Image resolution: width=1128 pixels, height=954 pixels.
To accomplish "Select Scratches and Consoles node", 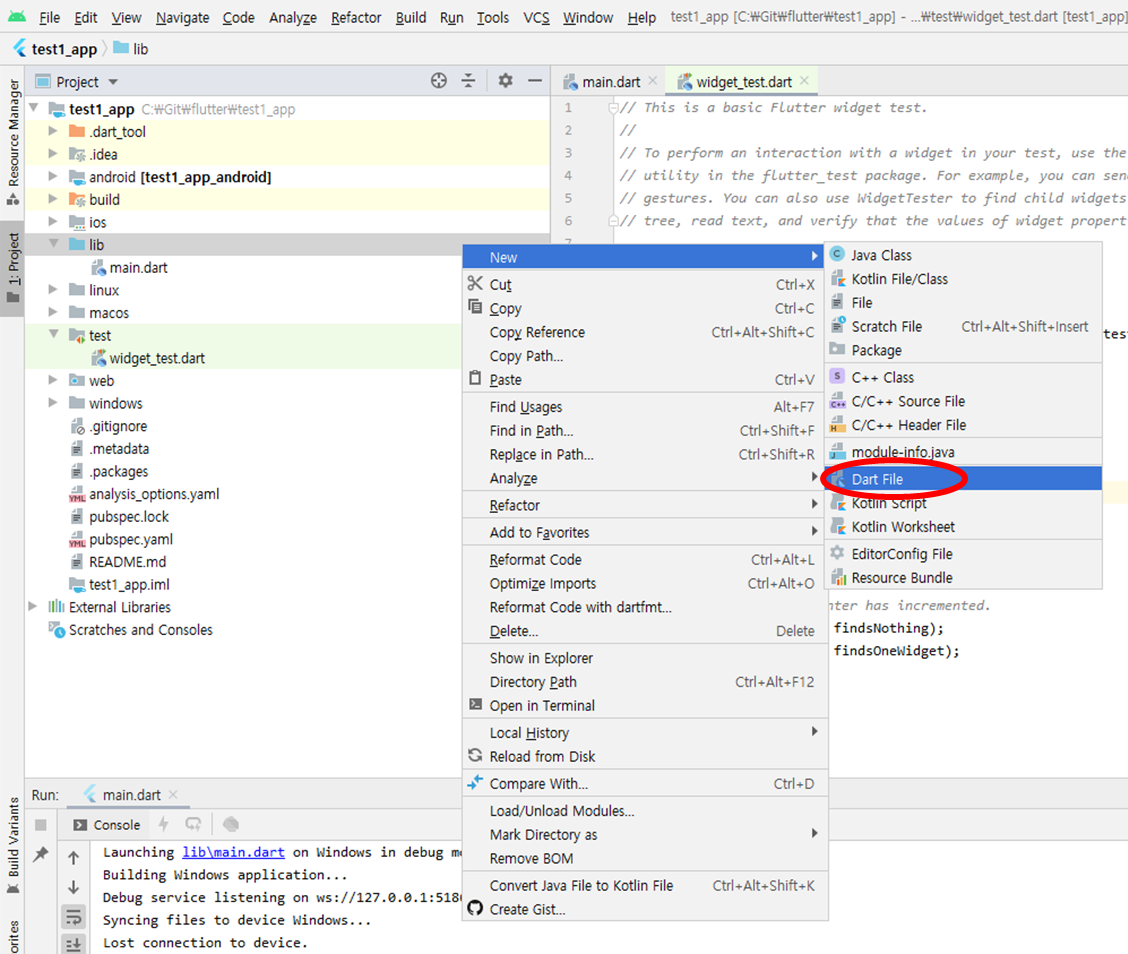I will [x=130, y=630].
